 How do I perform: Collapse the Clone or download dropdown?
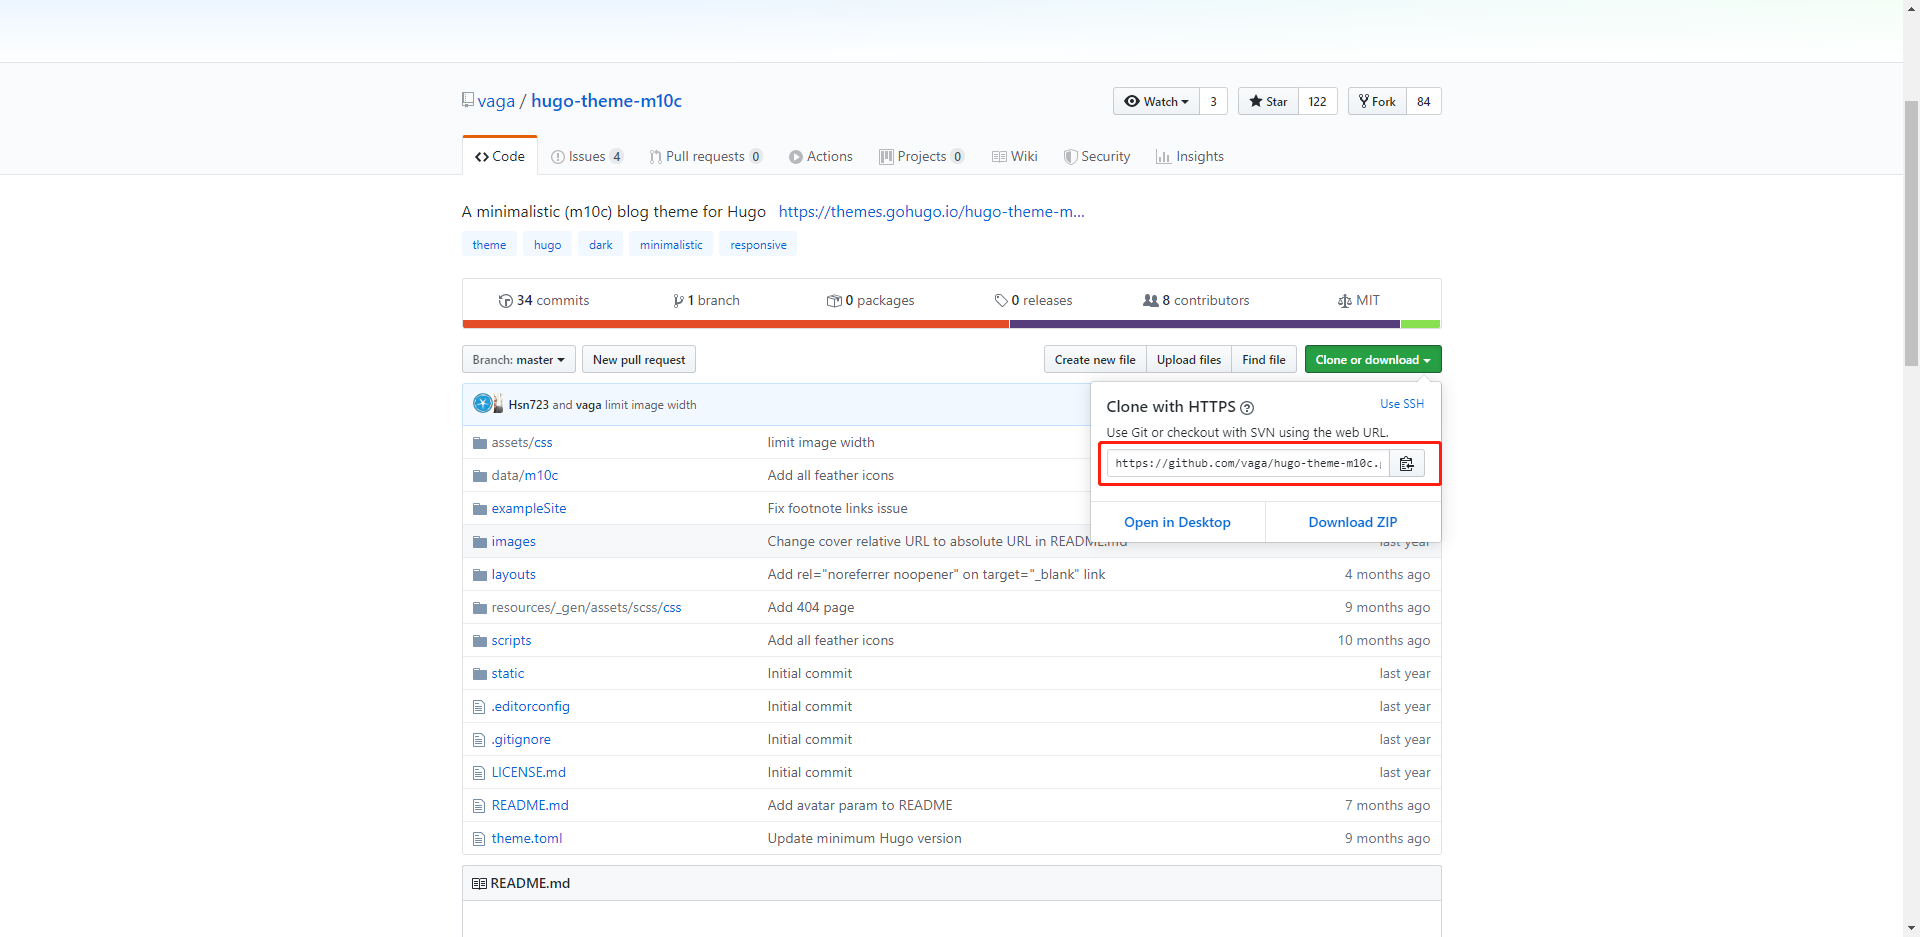1373,360
